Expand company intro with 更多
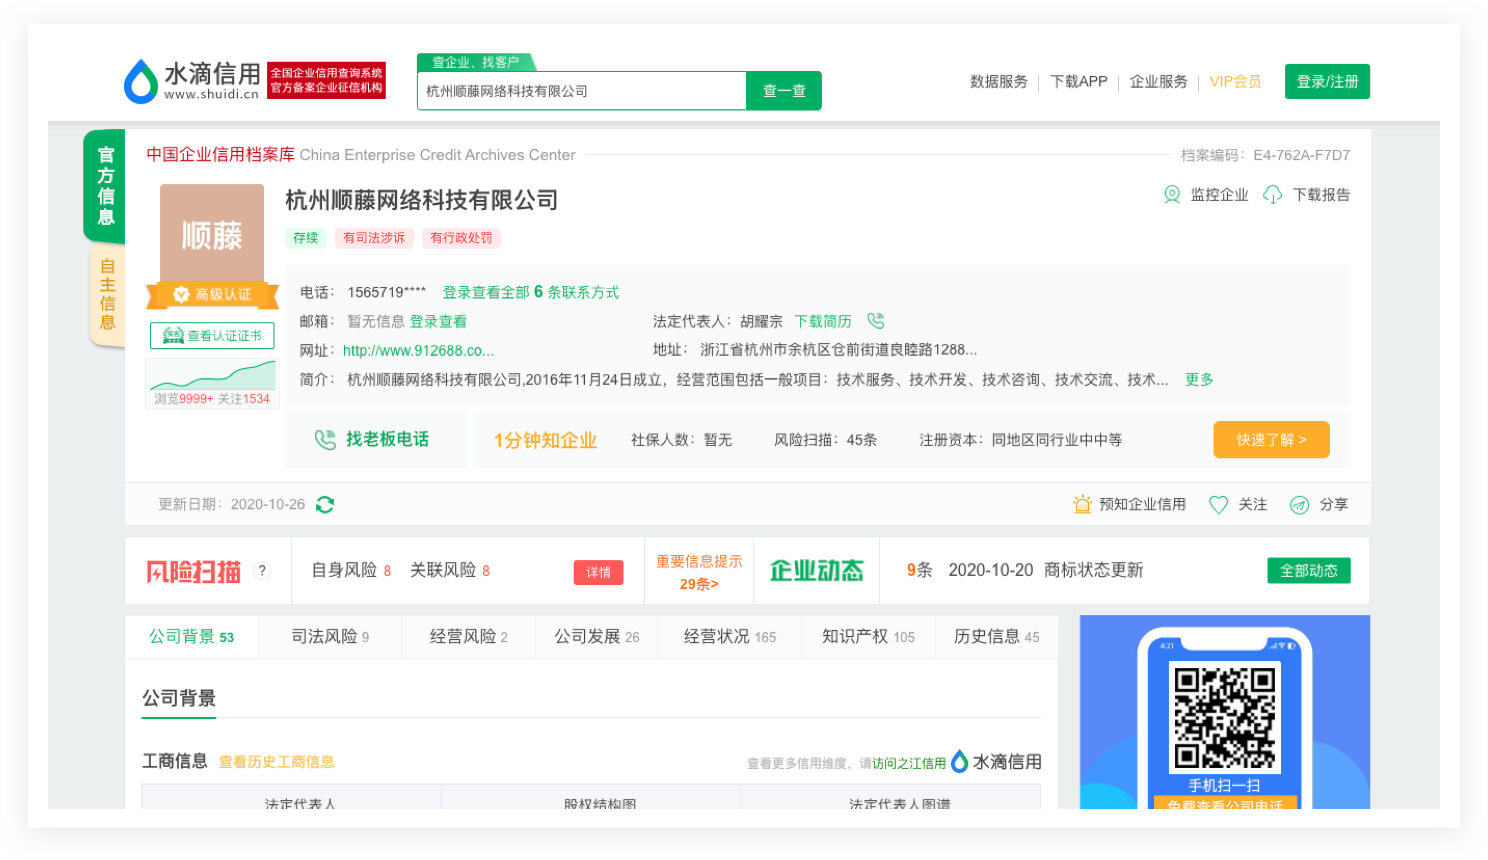 [1199, 379]
